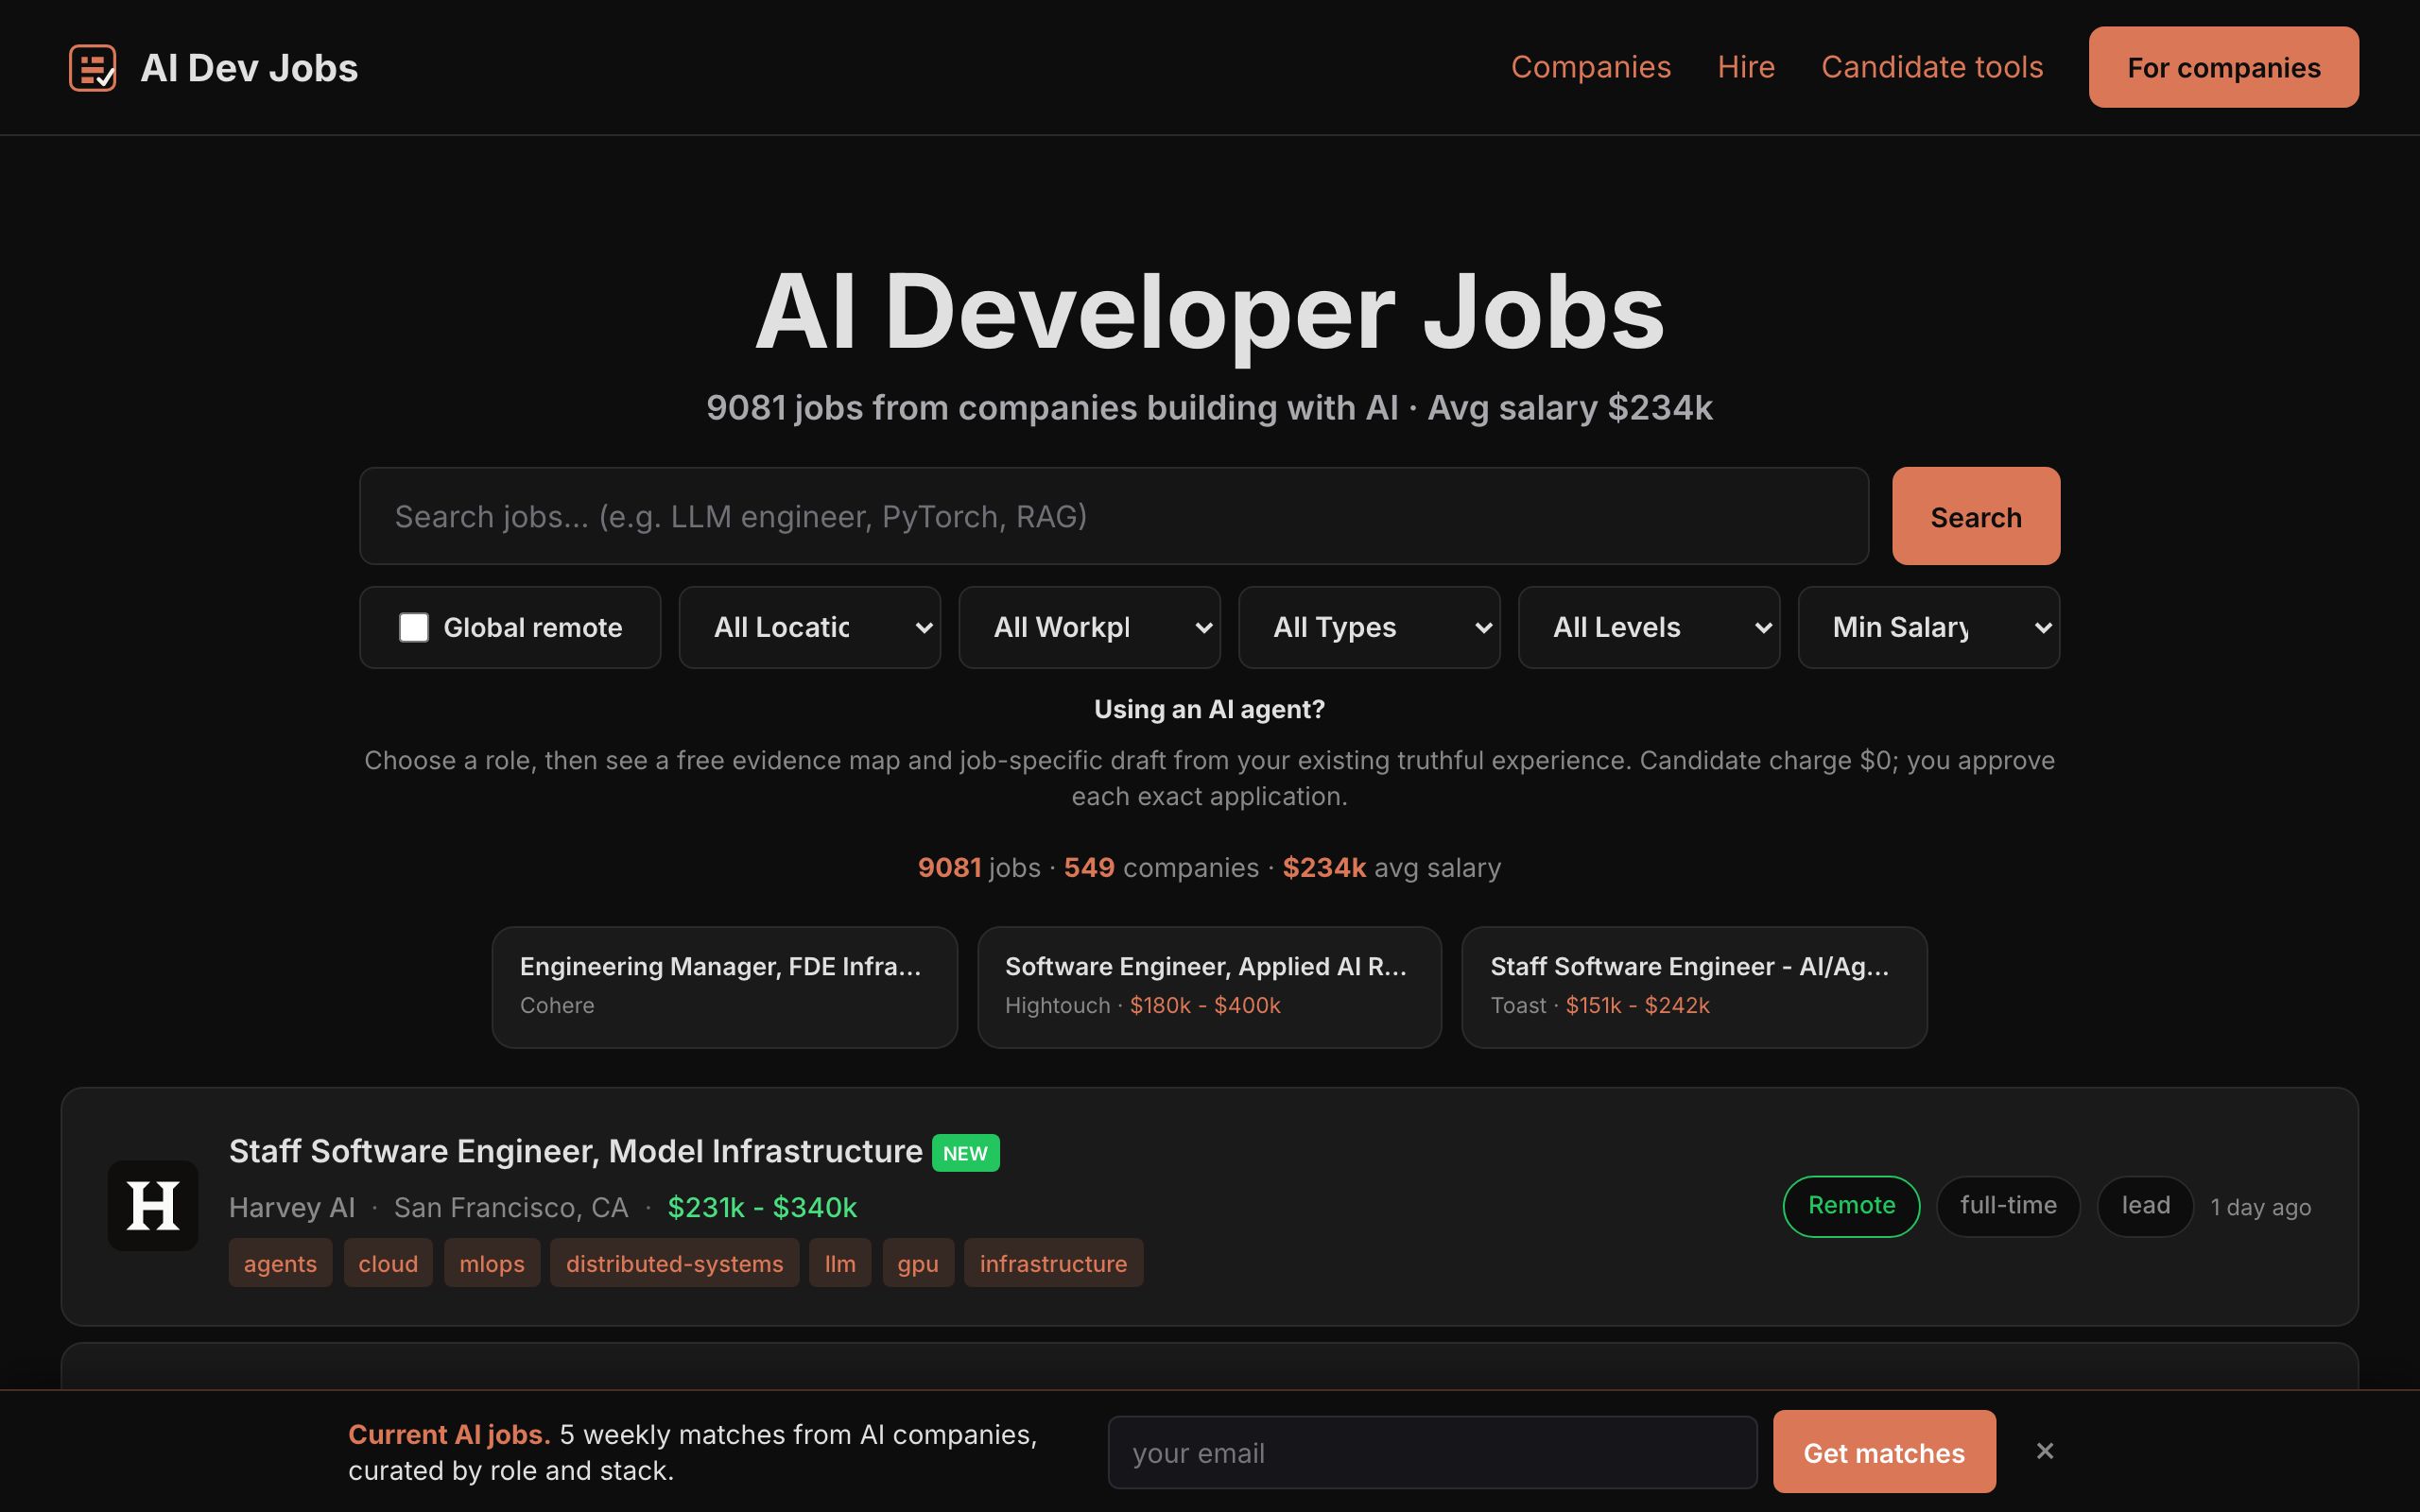Select the infrastructure tag
2420x1512 pixels.
[x=1053, y=1263]
